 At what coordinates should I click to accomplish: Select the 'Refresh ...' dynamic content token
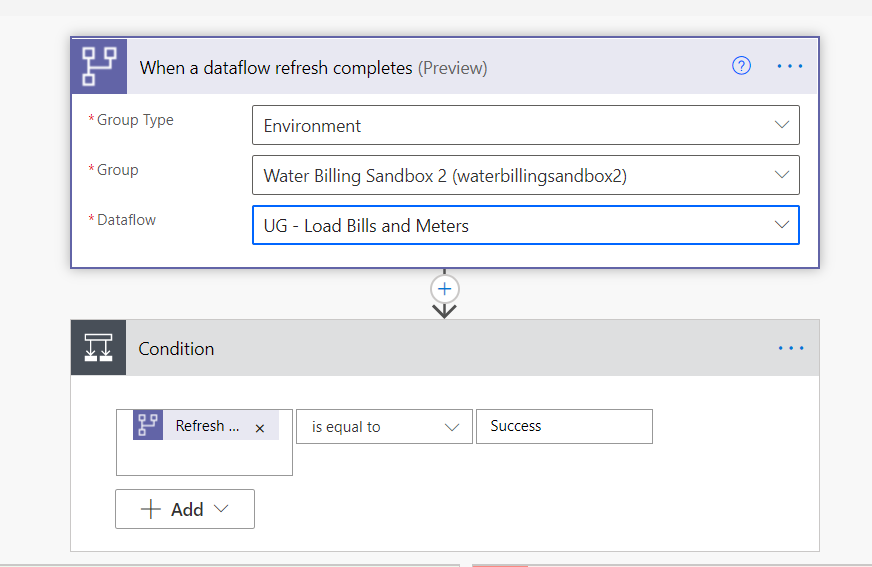point(207,426)
